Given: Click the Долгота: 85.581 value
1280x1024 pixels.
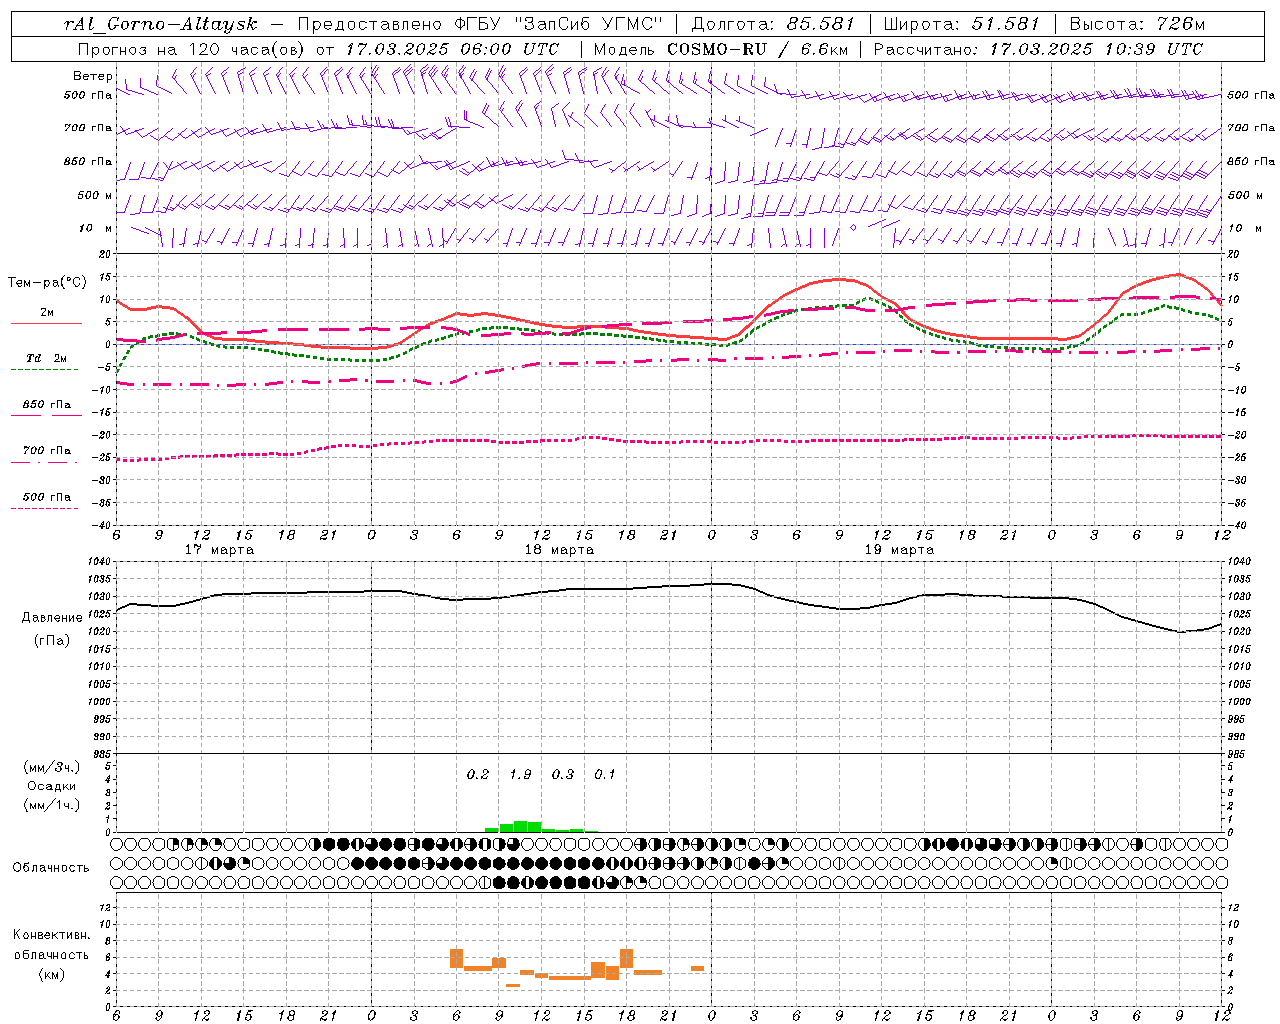Looking at the screenshot, I should click(773, 24).
